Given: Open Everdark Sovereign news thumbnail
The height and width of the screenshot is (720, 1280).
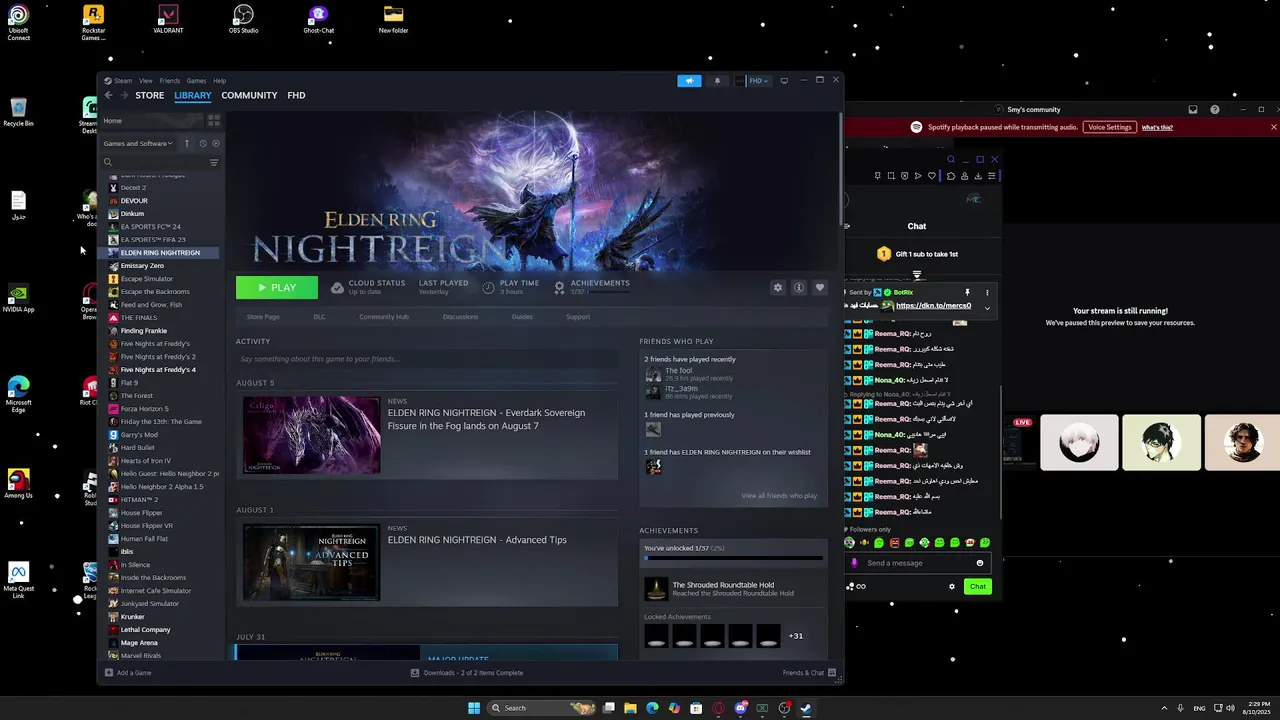Looking at the screenshot, I should coord(311,435).
